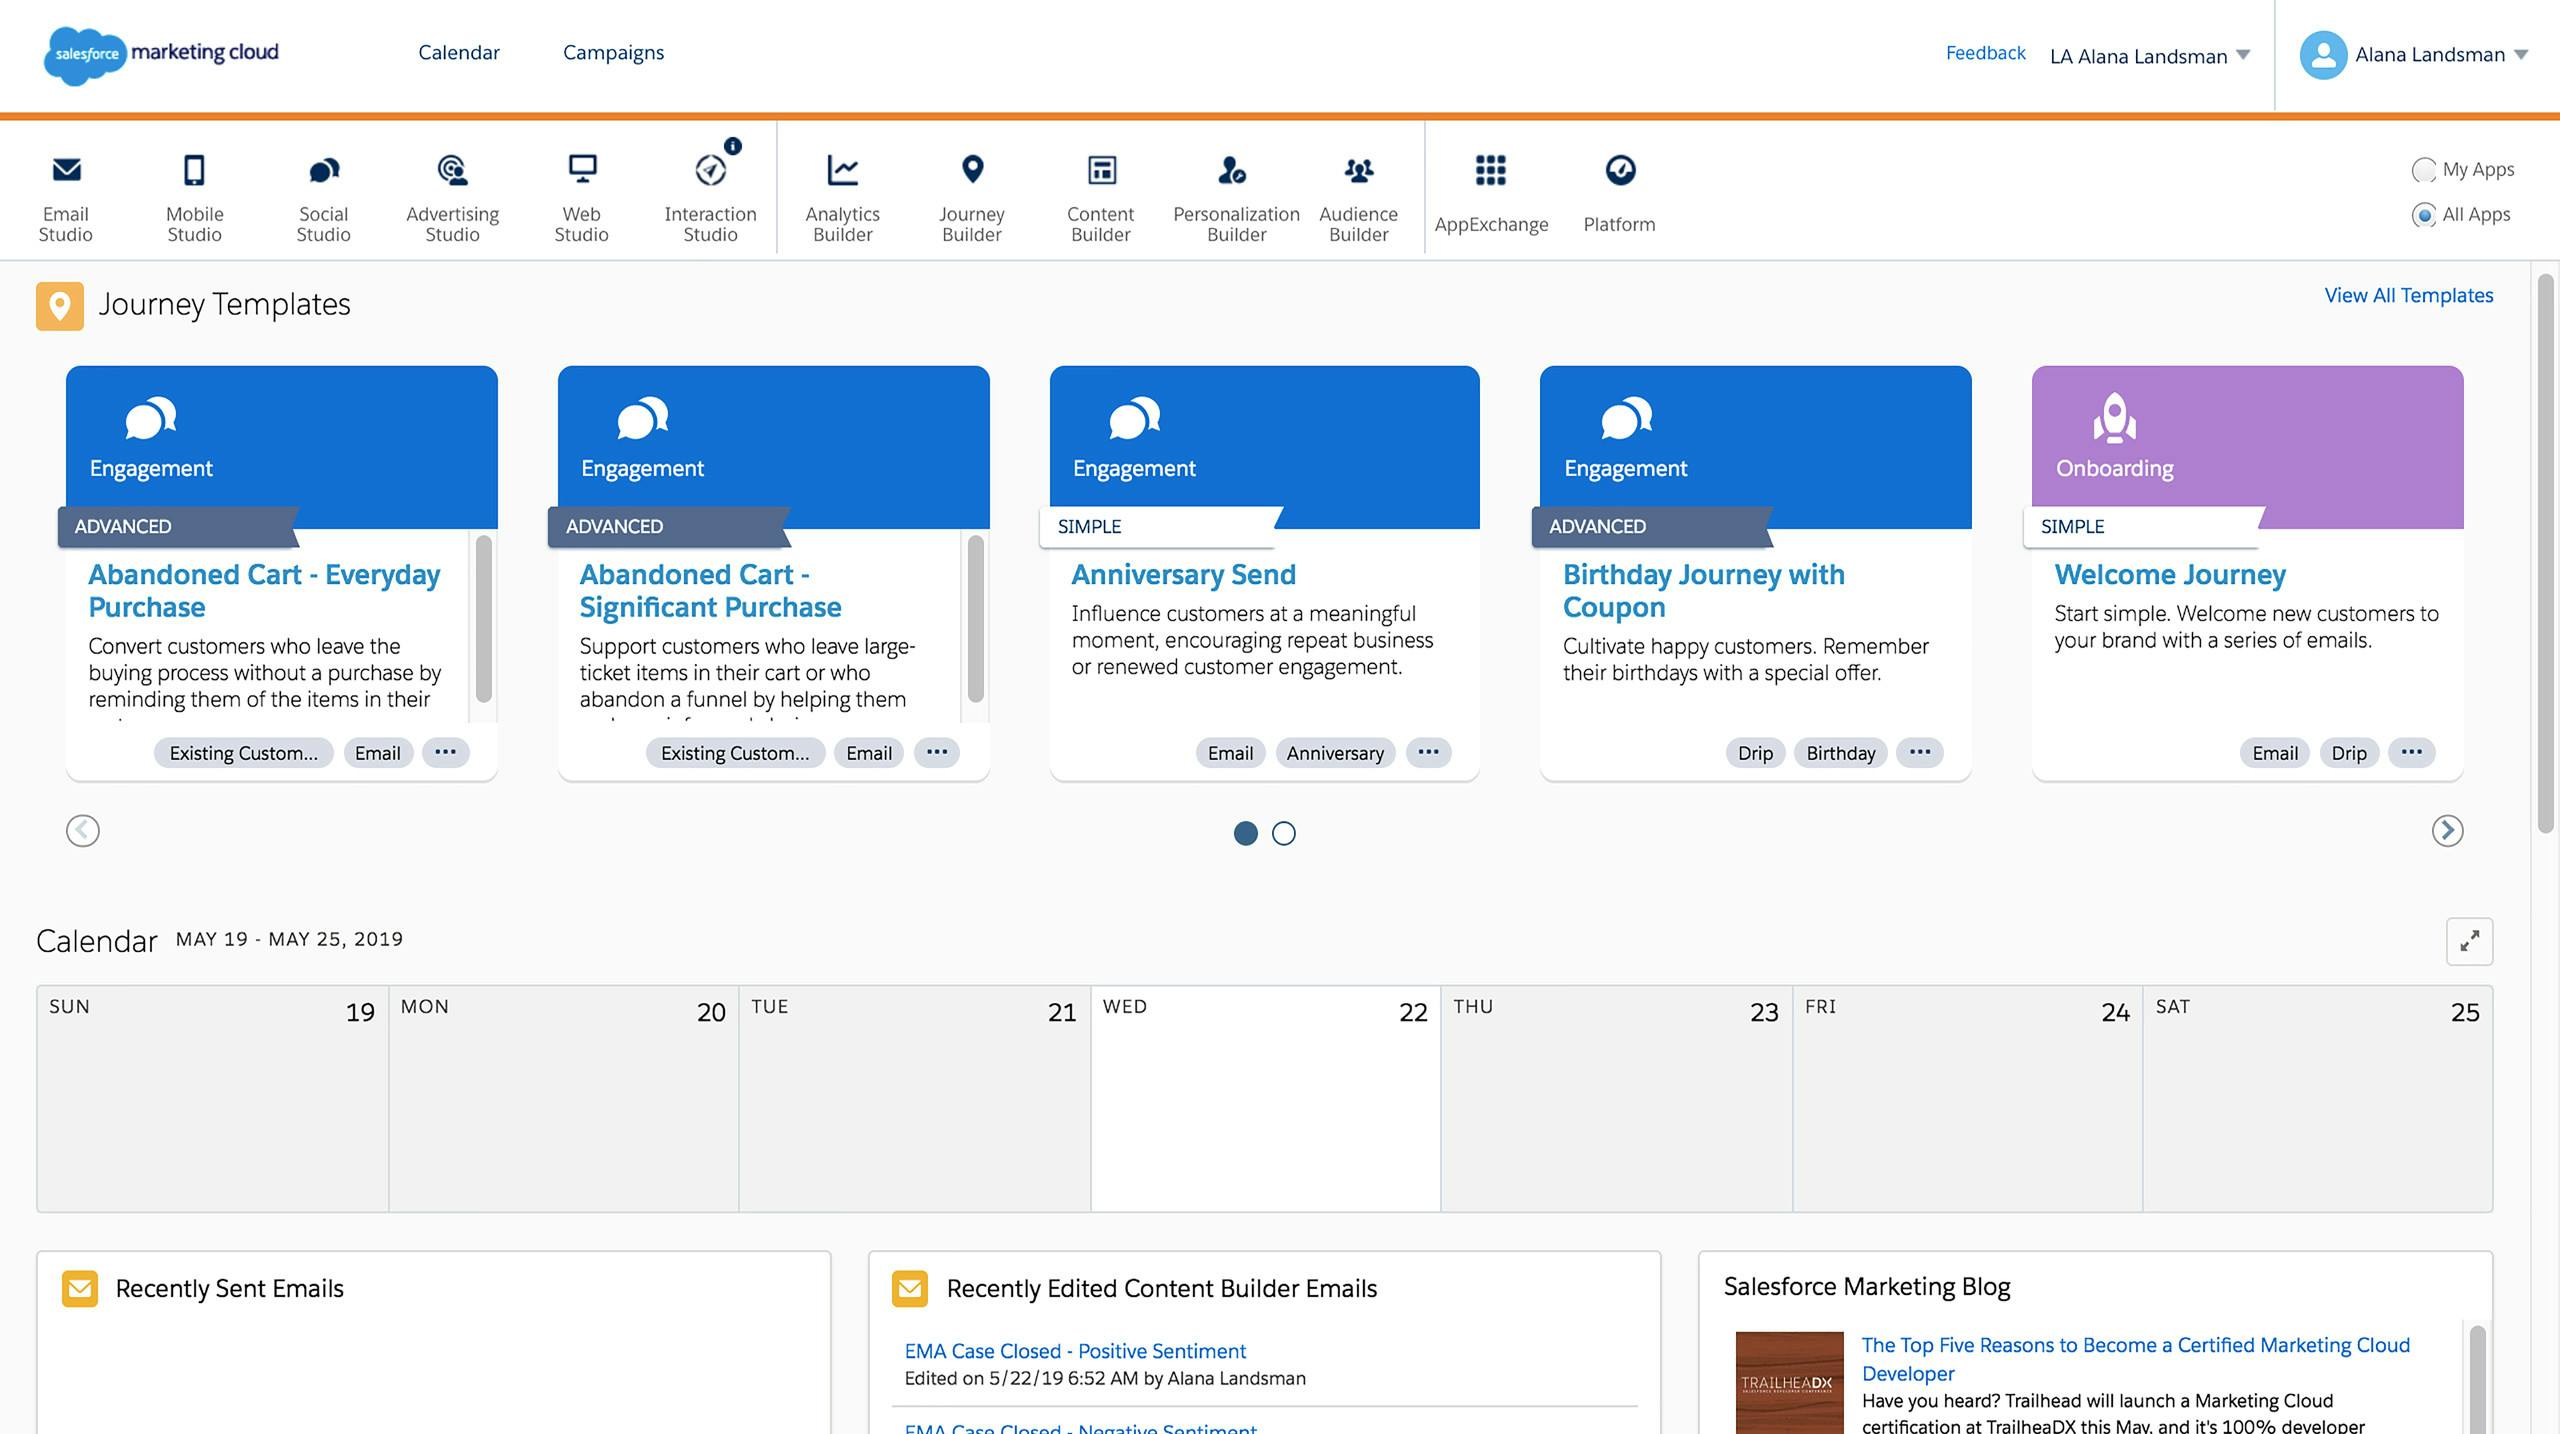Toggle All Apps radio button
Screen dimensions: 2560x1434
2423,211
